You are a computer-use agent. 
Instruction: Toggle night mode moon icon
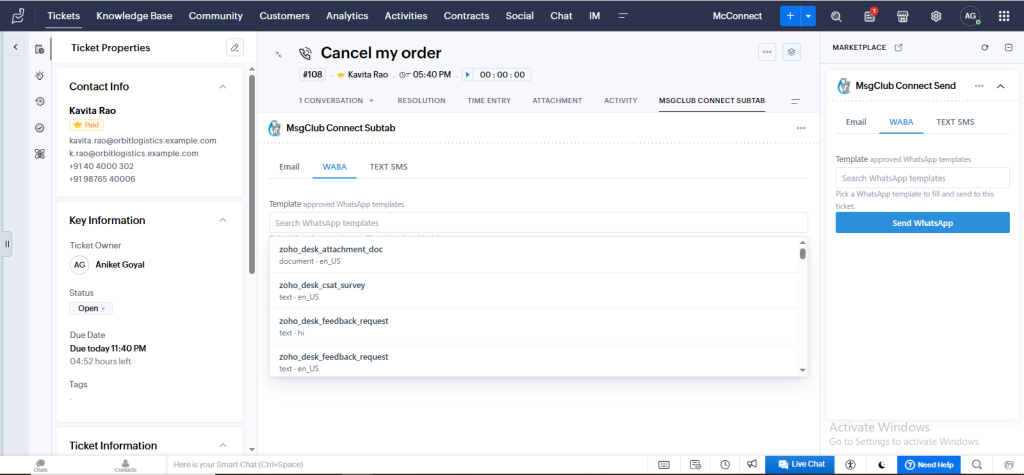882,465
